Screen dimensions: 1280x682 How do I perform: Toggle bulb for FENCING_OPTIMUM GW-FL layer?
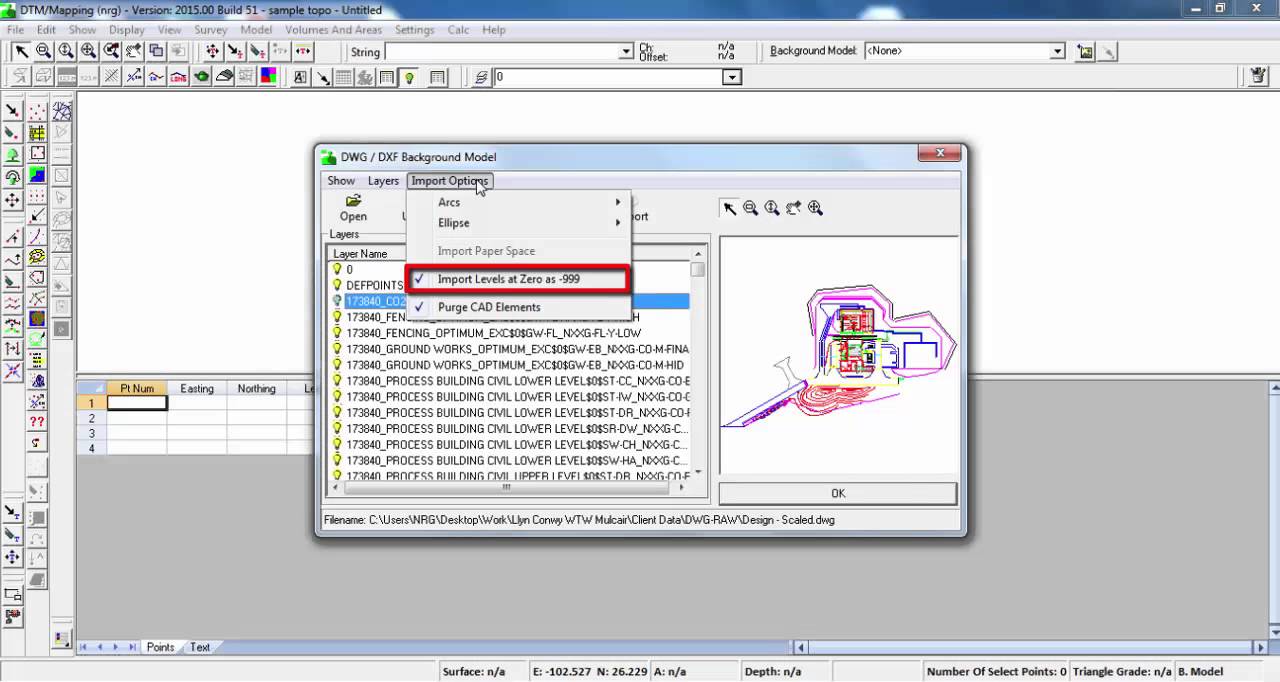coord(337,333)
